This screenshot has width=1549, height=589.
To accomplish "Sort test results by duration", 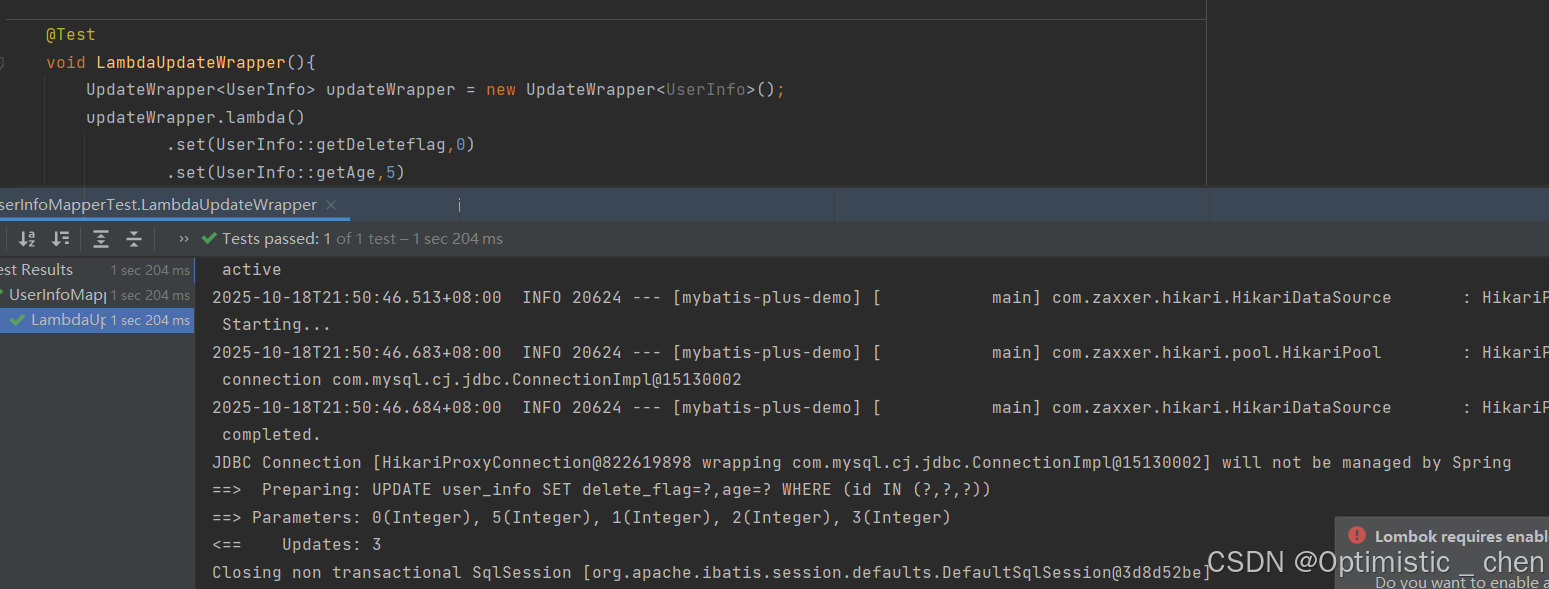I will [61, 239].
